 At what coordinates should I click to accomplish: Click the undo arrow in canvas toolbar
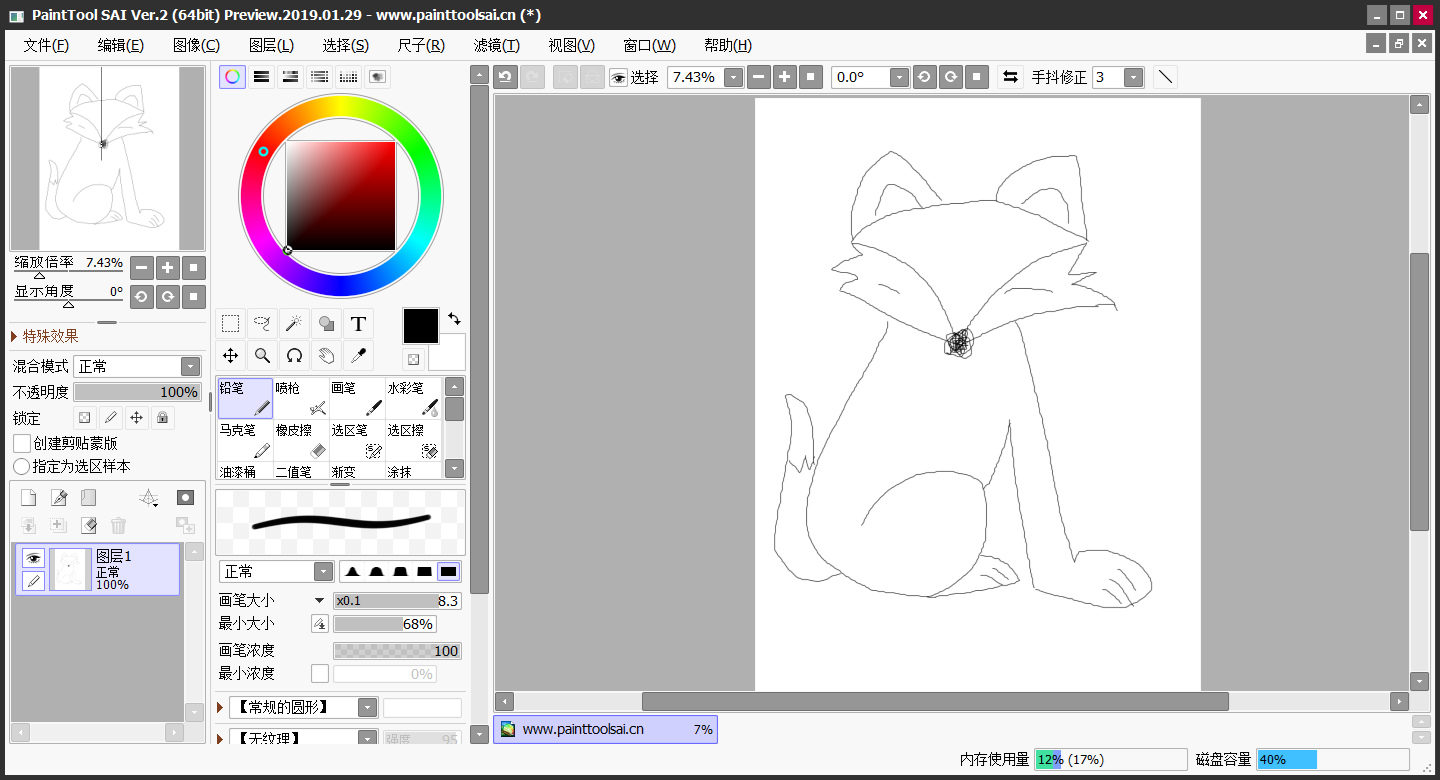pos(506,77)
